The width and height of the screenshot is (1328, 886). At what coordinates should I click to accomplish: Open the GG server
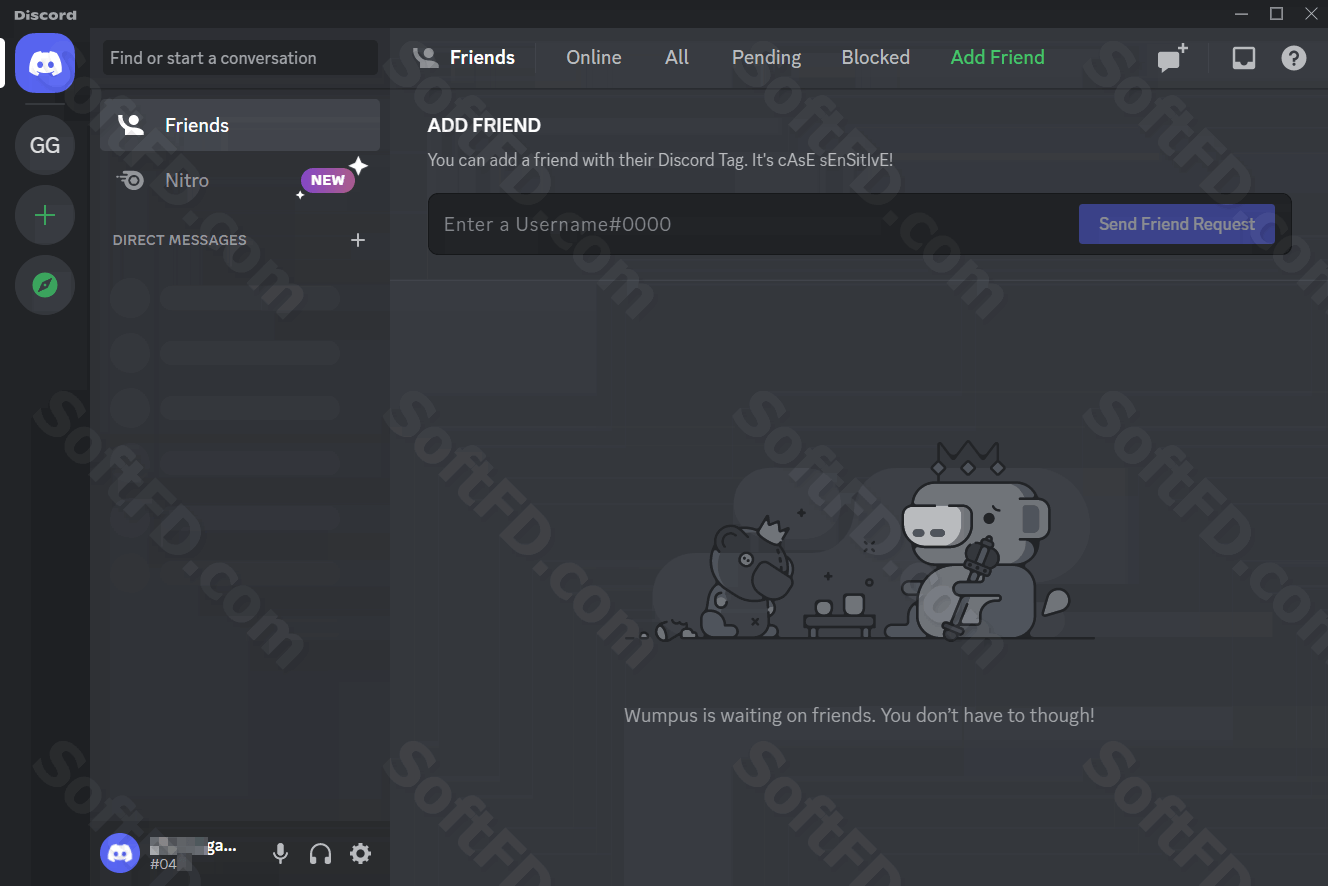pos(45,145)
